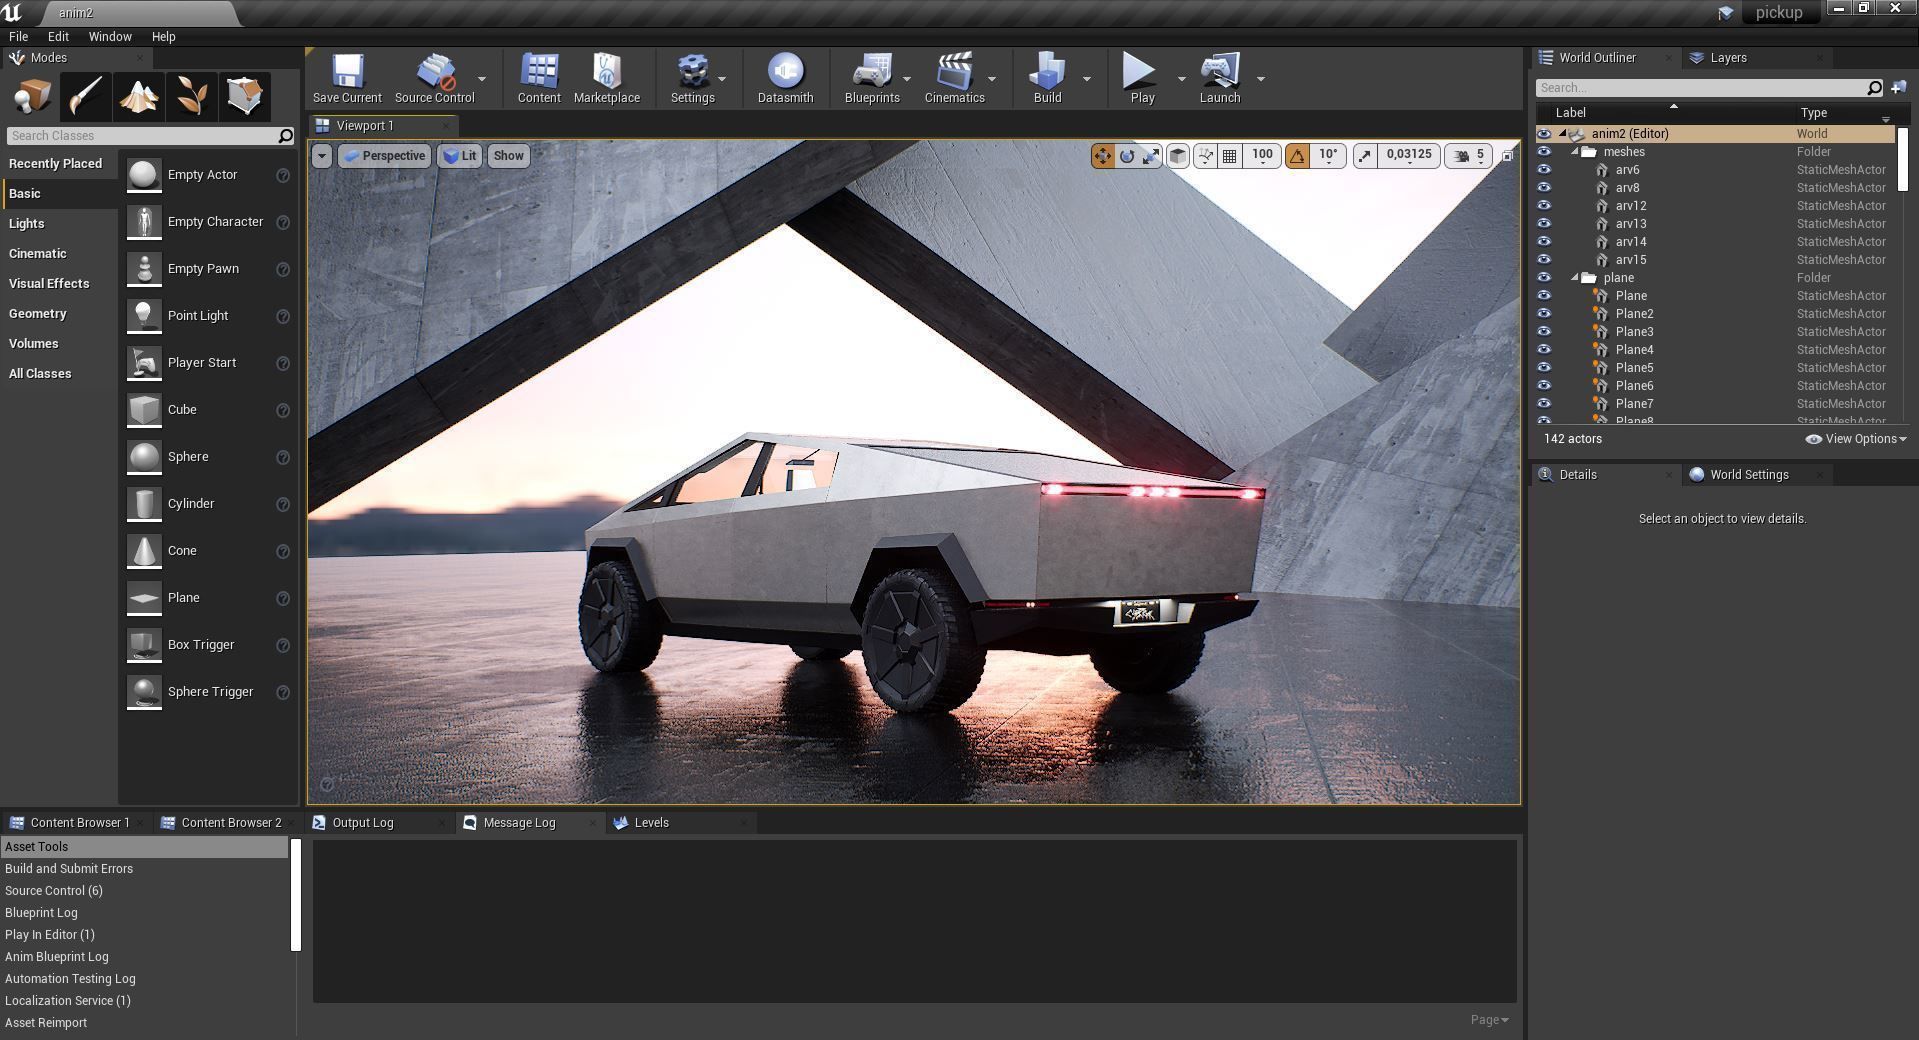Select the Place mode icon
The image size is (1919, 1040).
32,96
